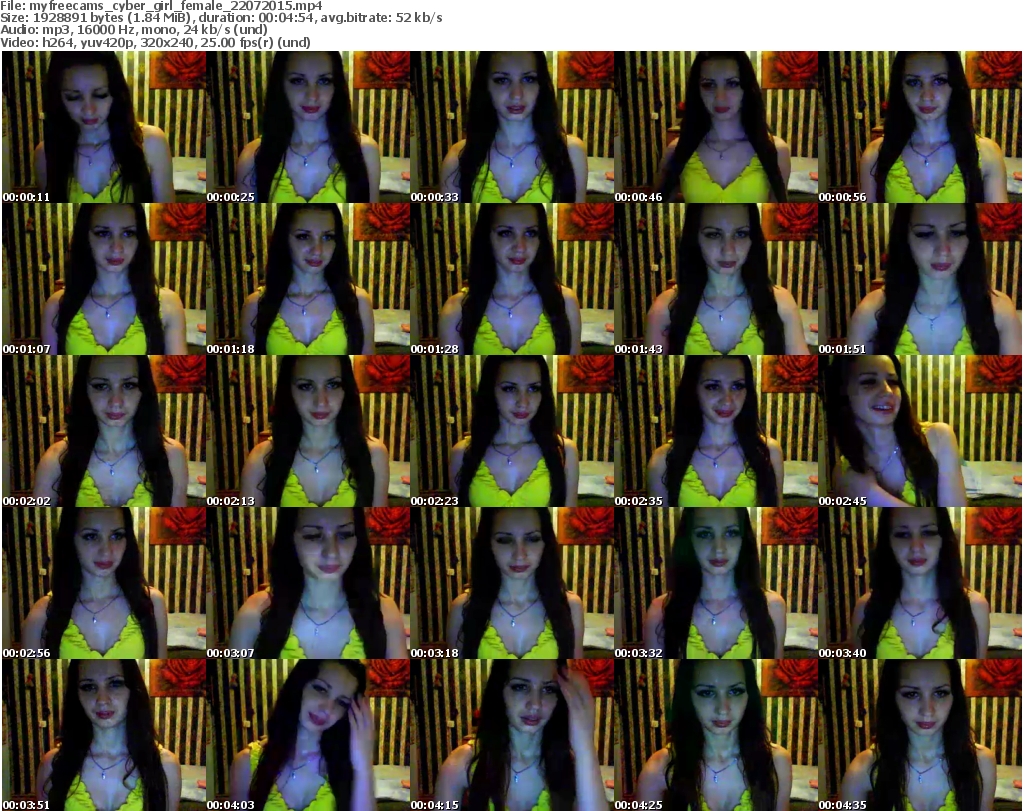Open the frame at timestamp 00:01:28

[x=512, y=279]
